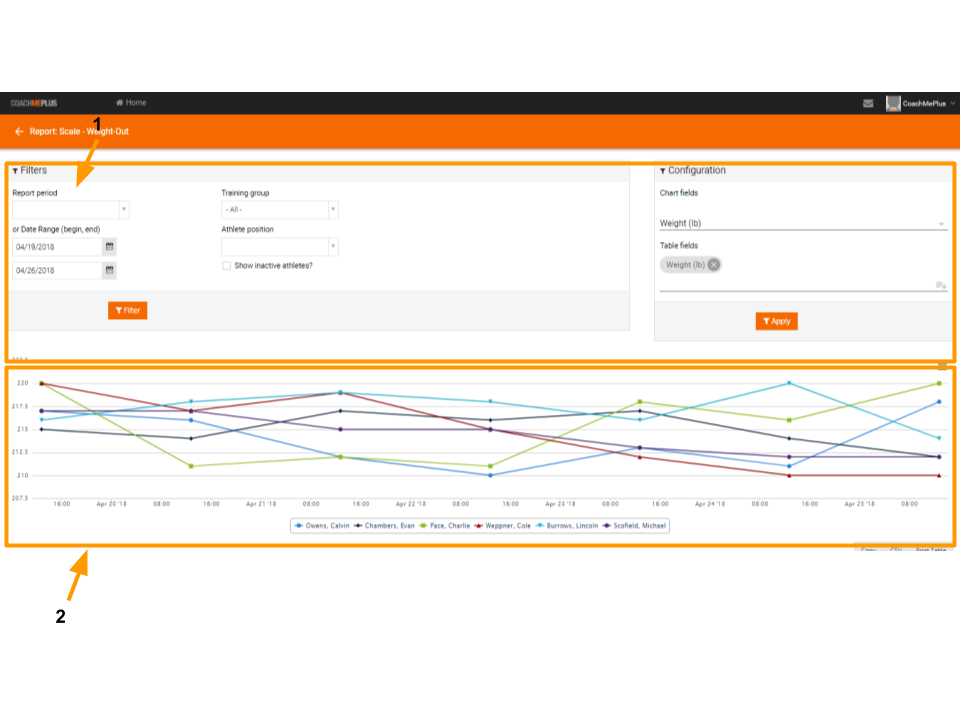This screenshot has width=960, height=720.
Task: Open the Report period dropdown
Action: 70,209
